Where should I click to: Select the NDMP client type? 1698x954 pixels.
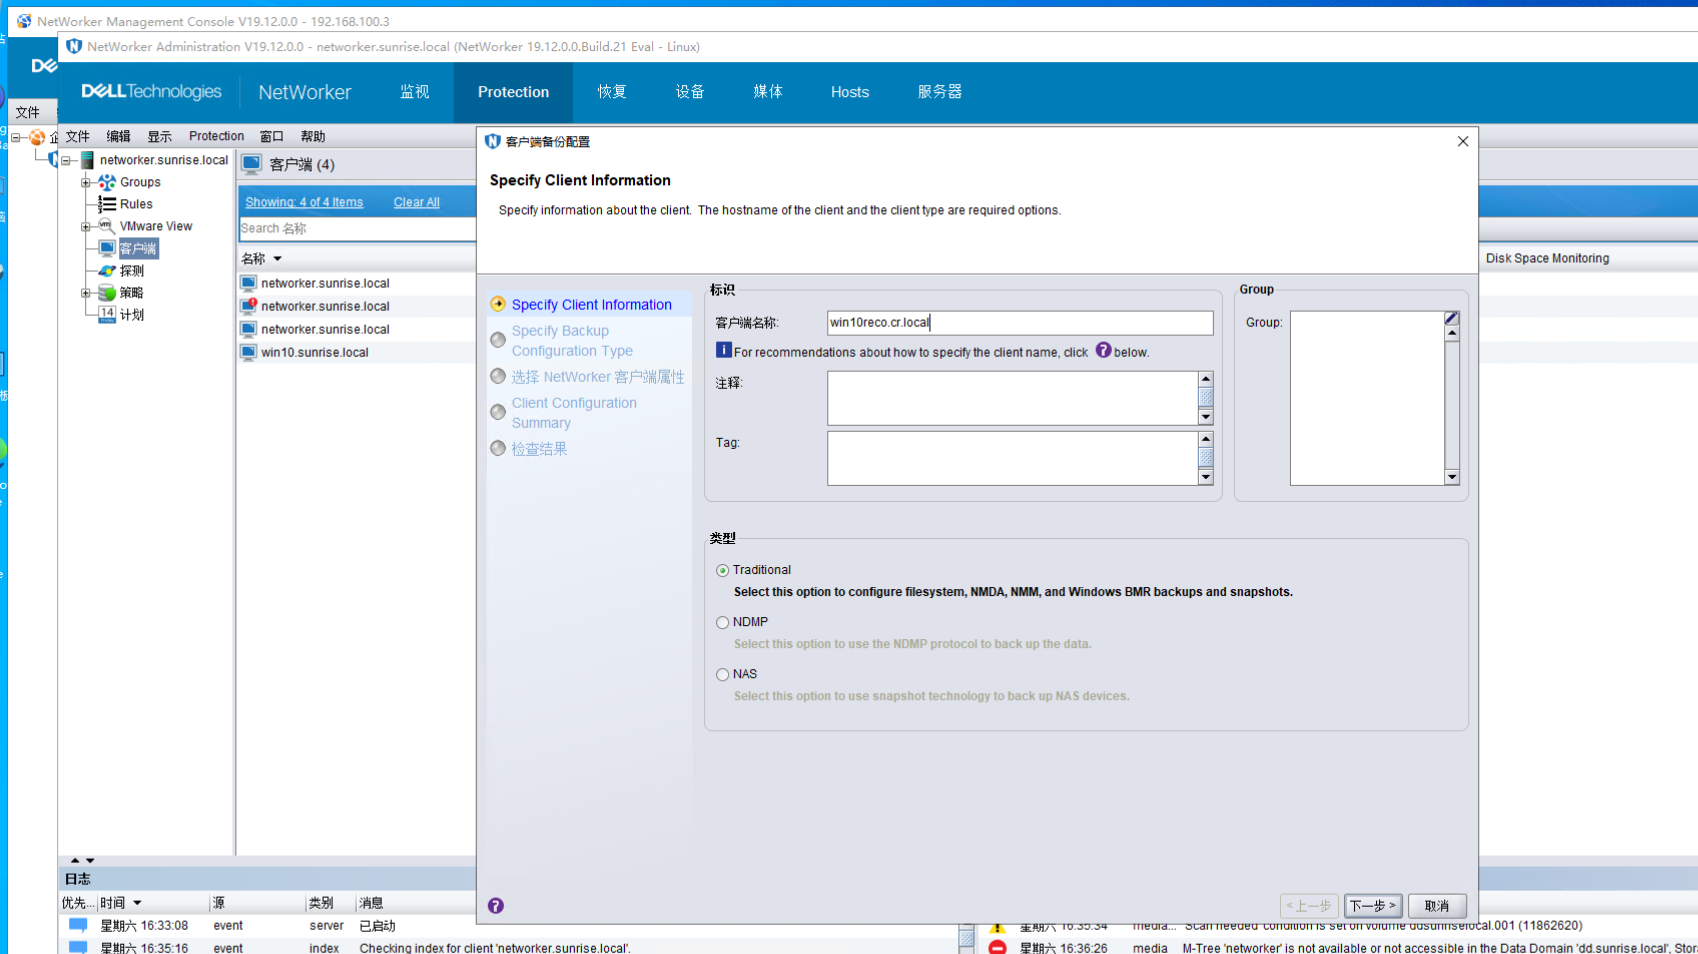pos(722,622)
